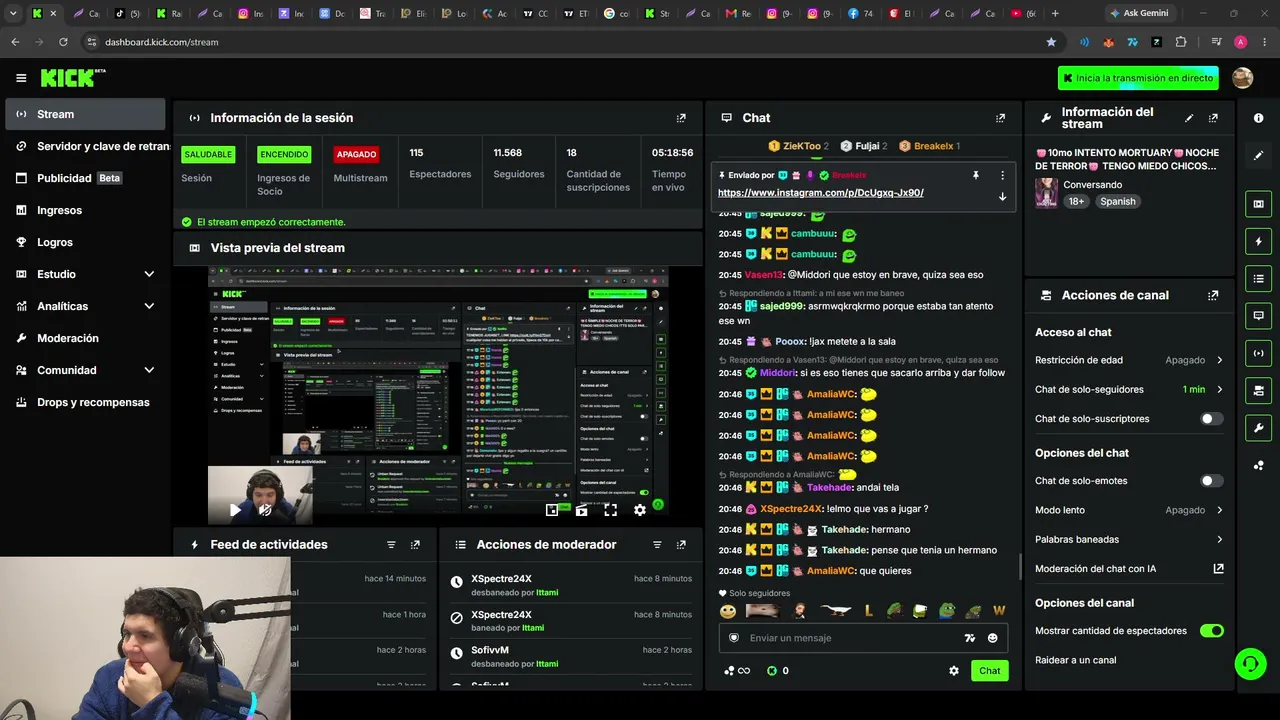The image size is (1280, 720).
Task: Open Moderación del chat con IA
Action: pyautogui.click(x=1129, y=569)
